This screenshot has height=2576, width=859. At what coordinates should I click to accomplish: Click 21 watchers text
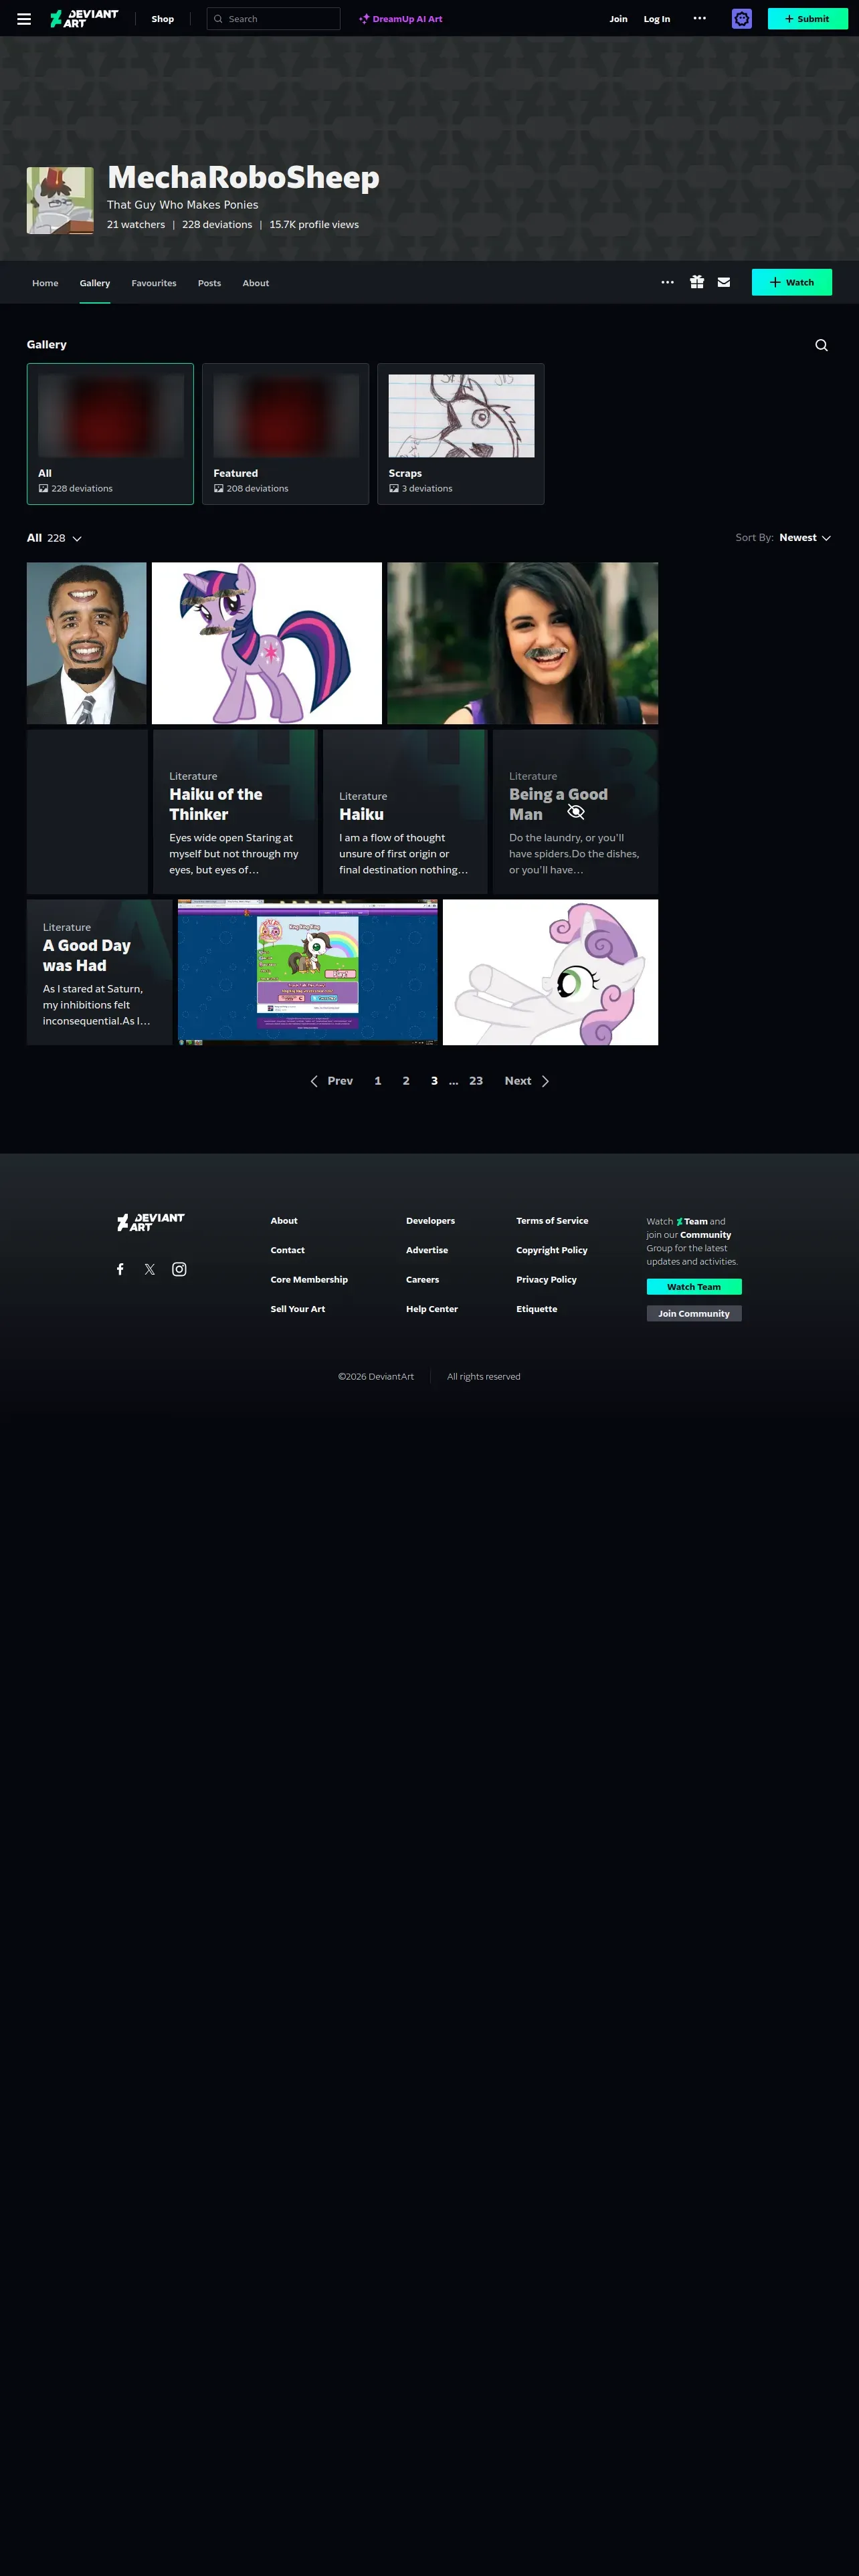click(136, 225)
